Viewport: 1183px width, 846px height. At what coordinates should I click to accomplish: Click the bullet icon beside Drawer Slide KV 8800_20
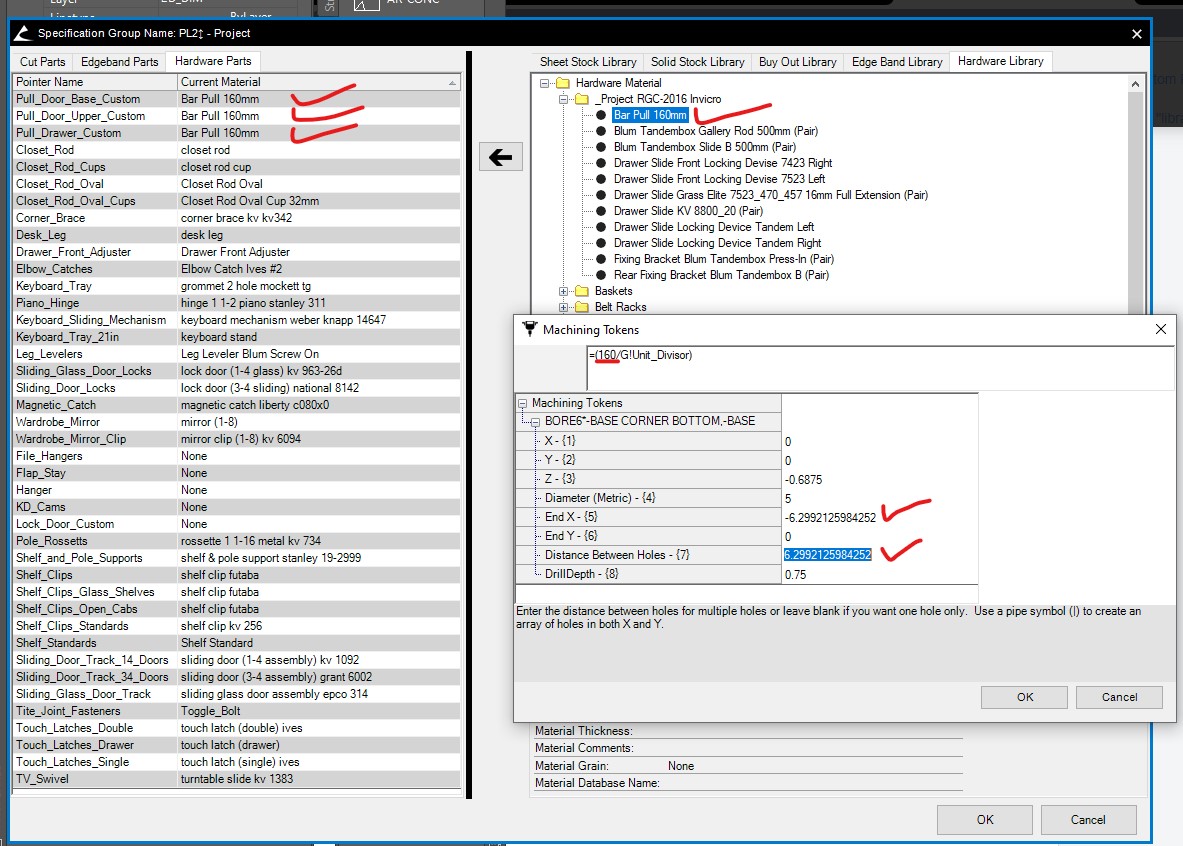coord(601,211)
